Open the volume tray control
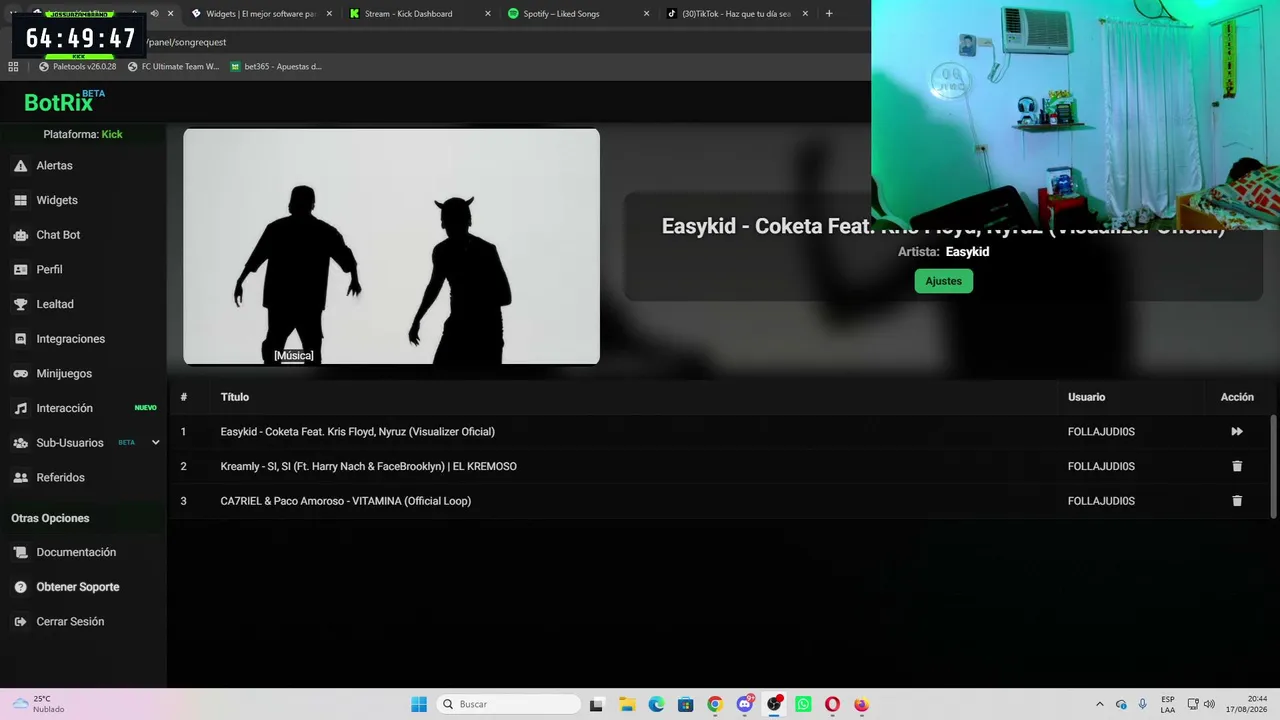Screen dimensions: 1280x720 1209,704
